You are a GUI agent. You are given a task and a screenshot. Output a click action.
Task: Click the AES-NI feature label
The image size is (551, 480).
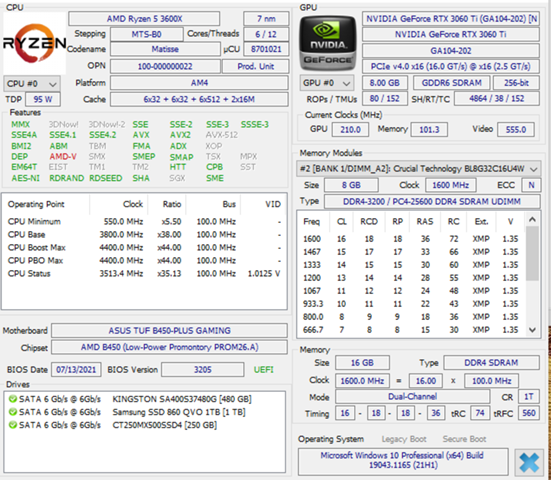pos(25,178)
